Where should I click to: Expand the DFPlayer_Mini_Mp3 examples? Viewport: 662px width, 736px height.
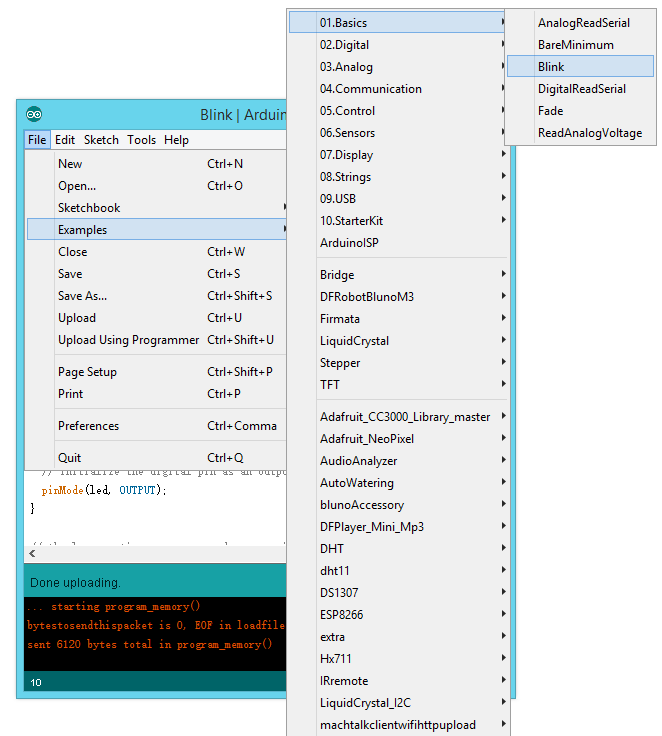(398, 527)
